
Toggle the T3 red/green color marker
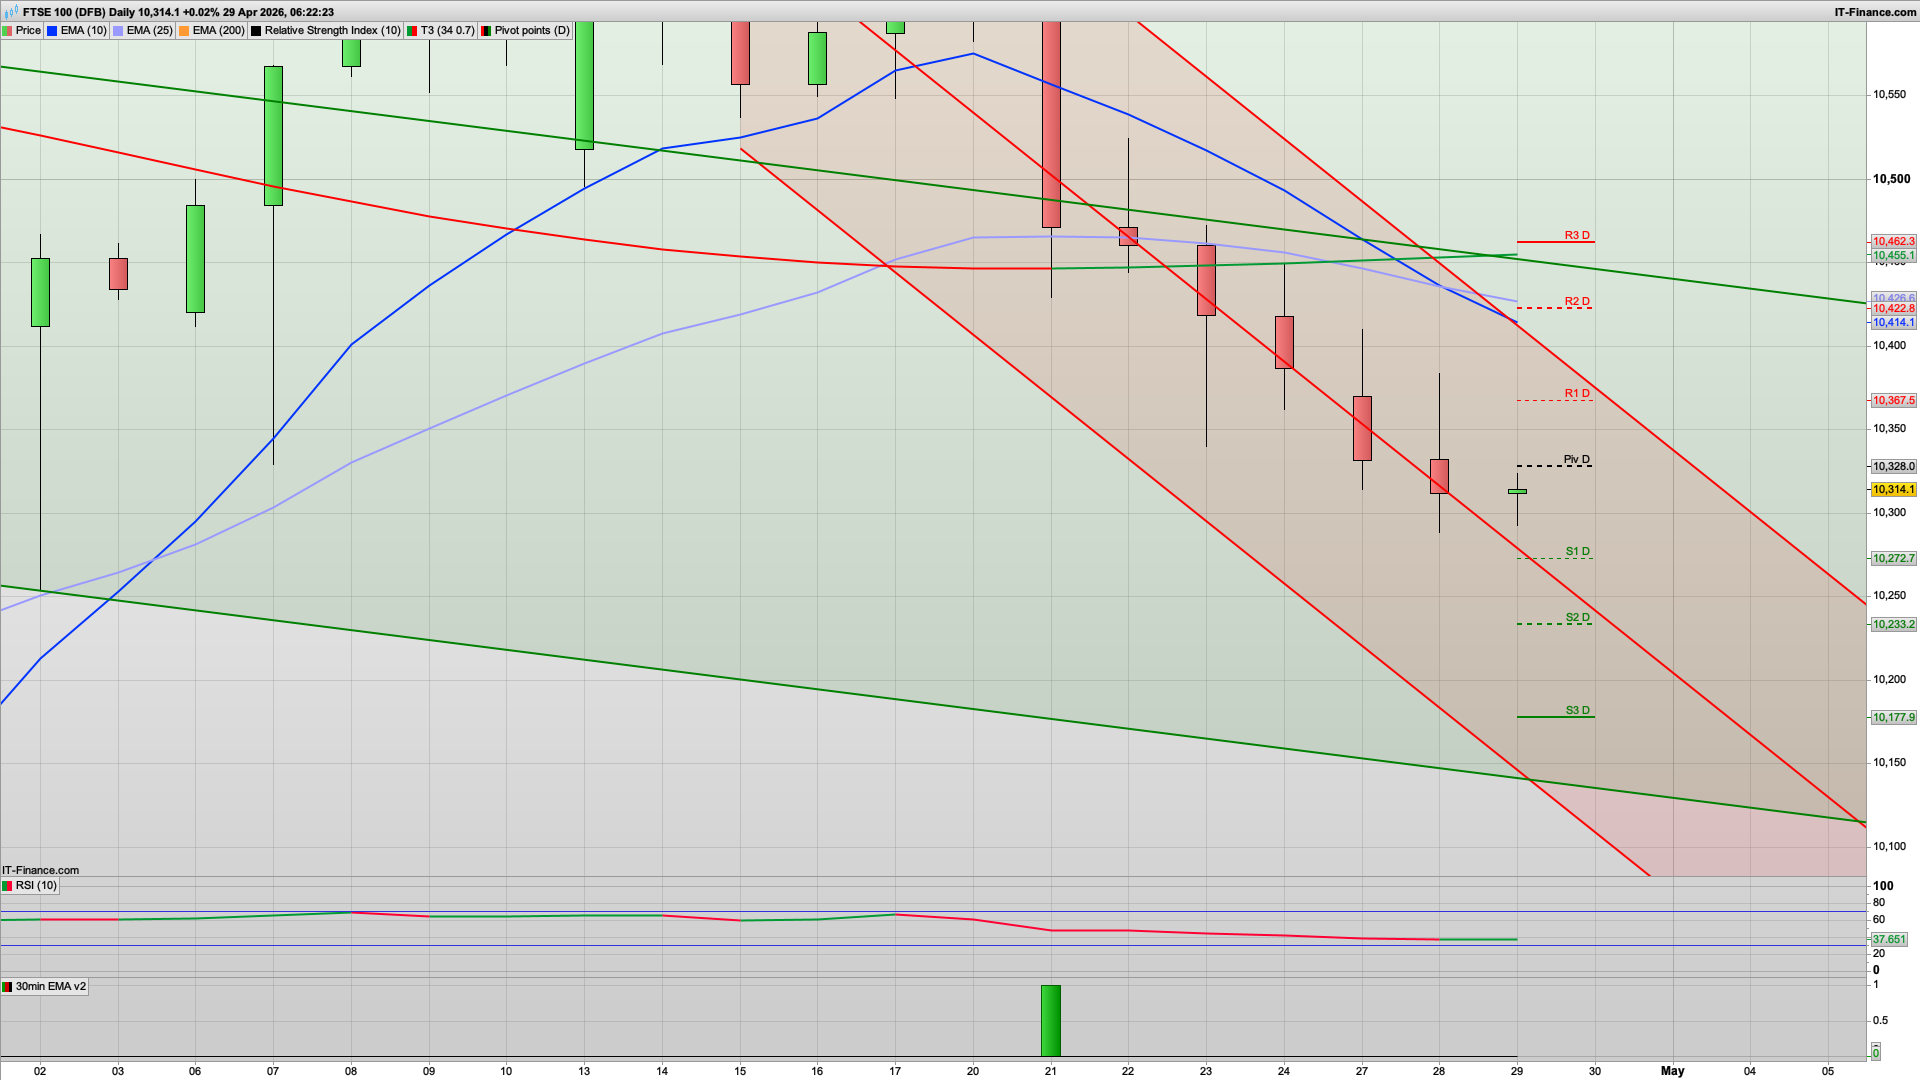click(x=410, y=30)
